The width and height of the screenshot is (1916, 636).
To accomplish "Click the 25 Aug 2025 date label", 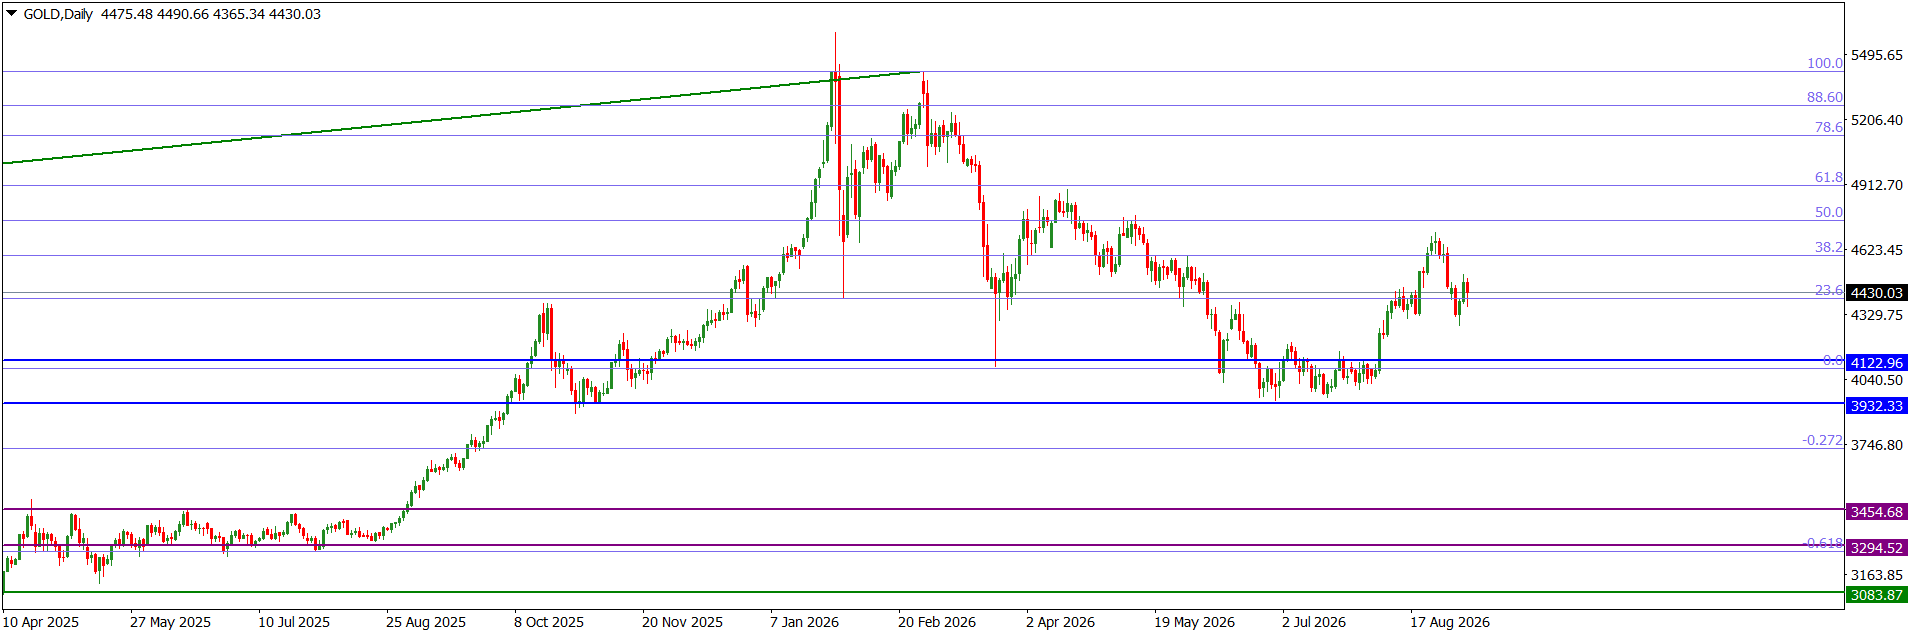I will click(x=426, y=622).
